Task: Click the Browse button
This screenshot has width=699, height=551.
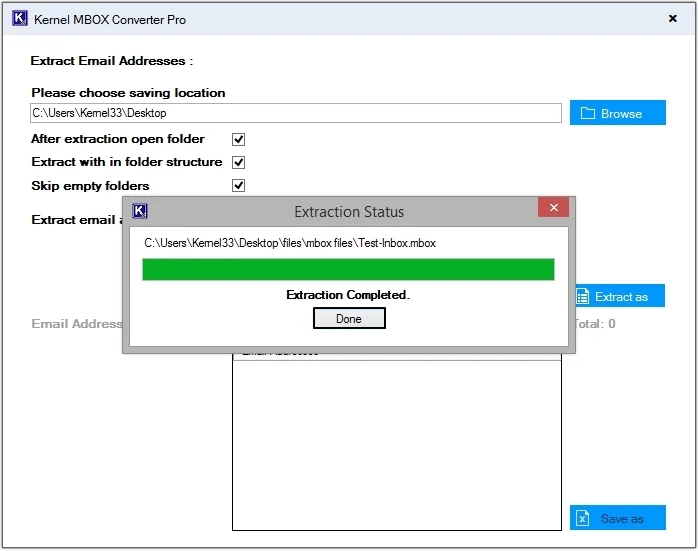Action: pyautogui.click(x=617, y=113)
